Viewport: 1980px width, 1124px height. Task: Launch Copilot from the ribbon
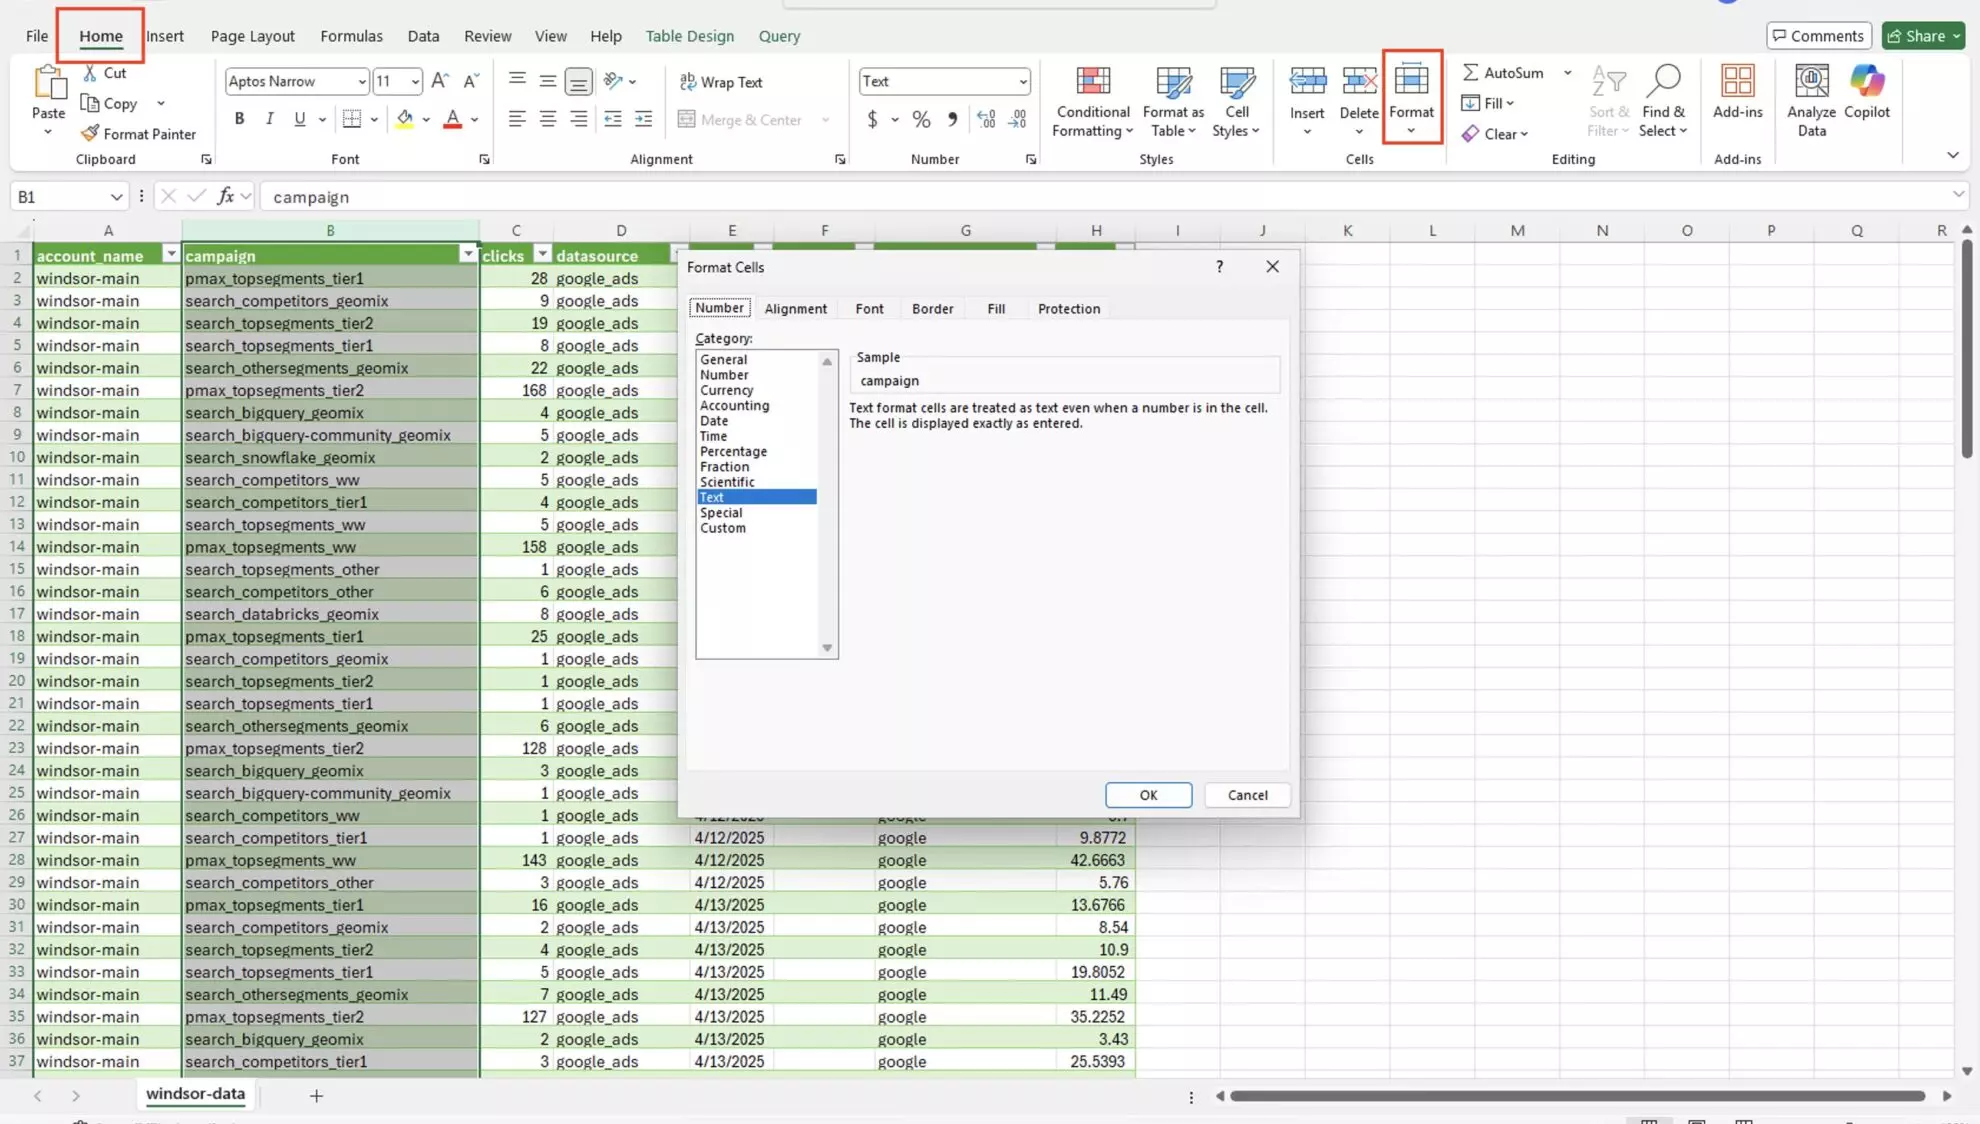pos(1867,95)
